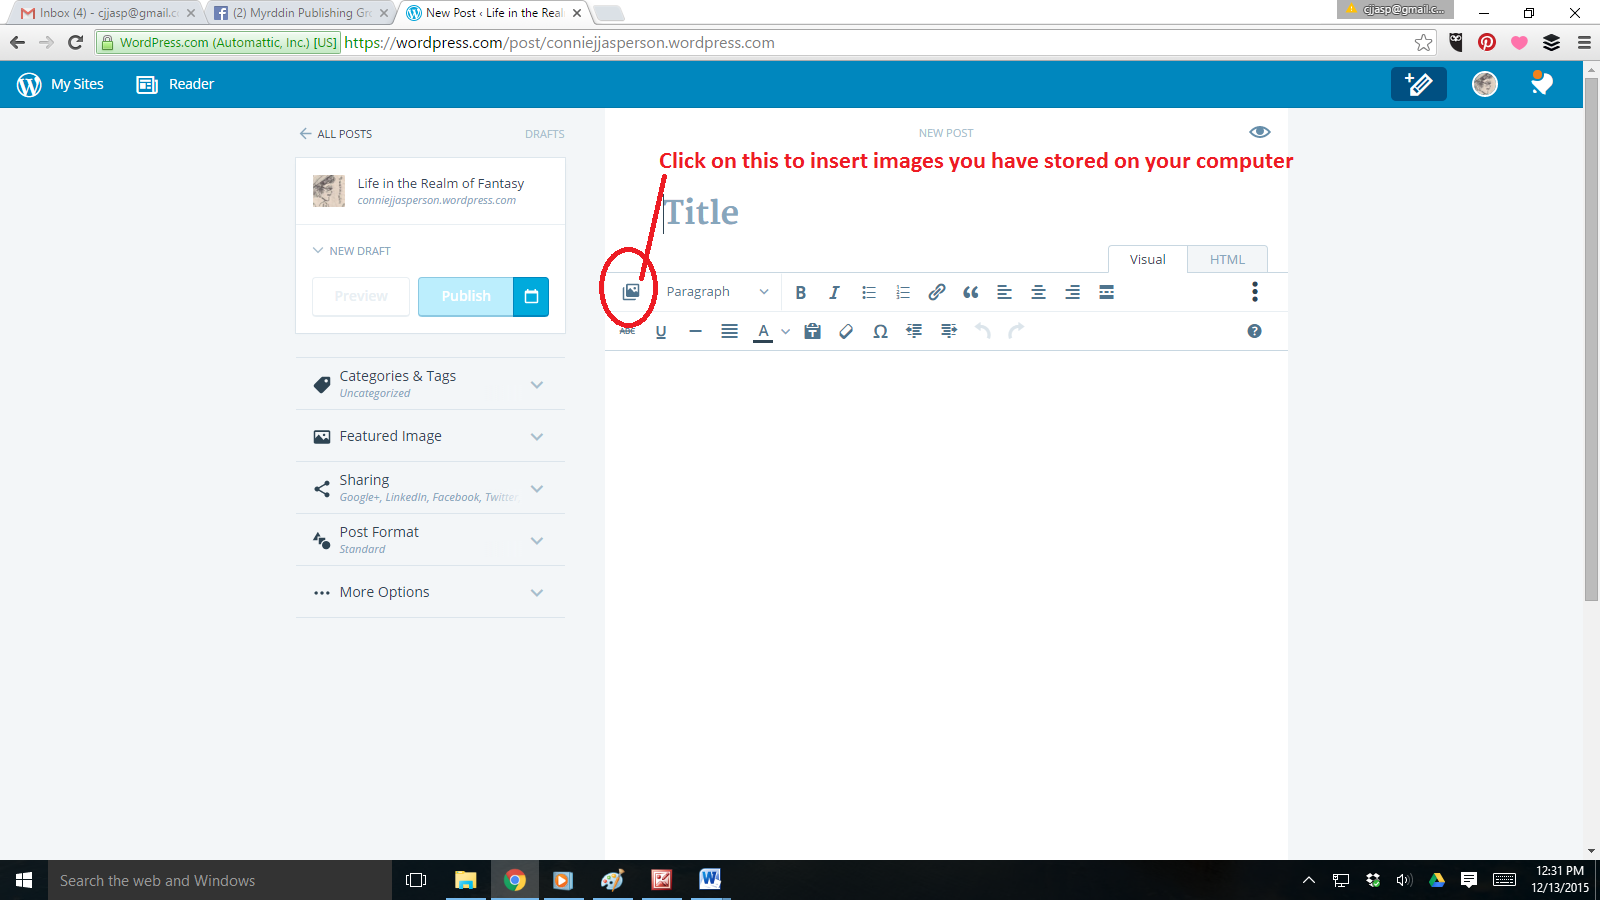Open the Paragraph format dropdown

point(717,292)
